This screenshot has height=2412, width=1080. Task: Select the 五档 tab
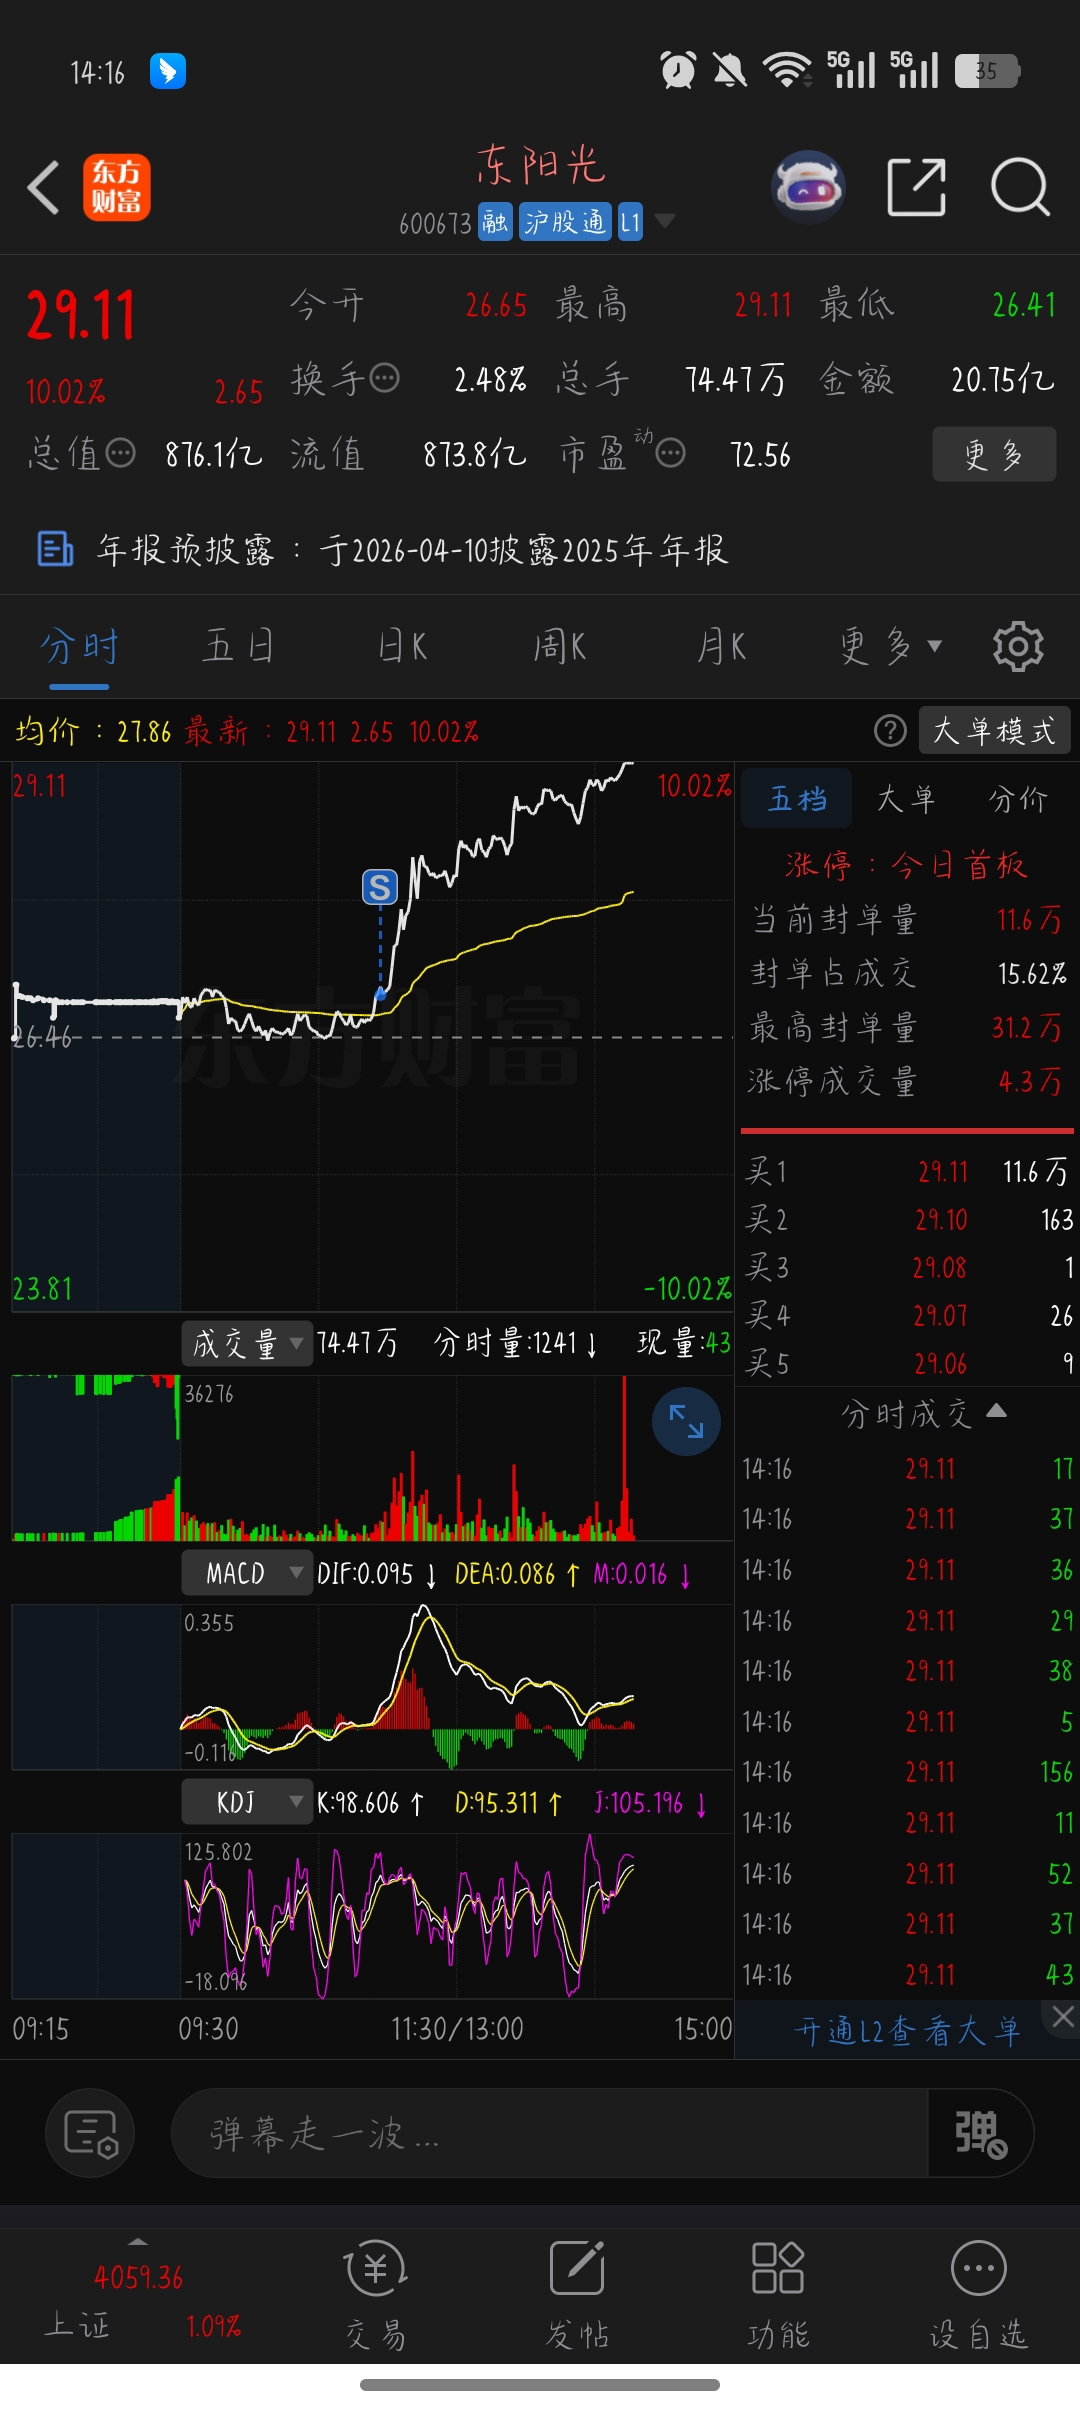tap(797, 799)
